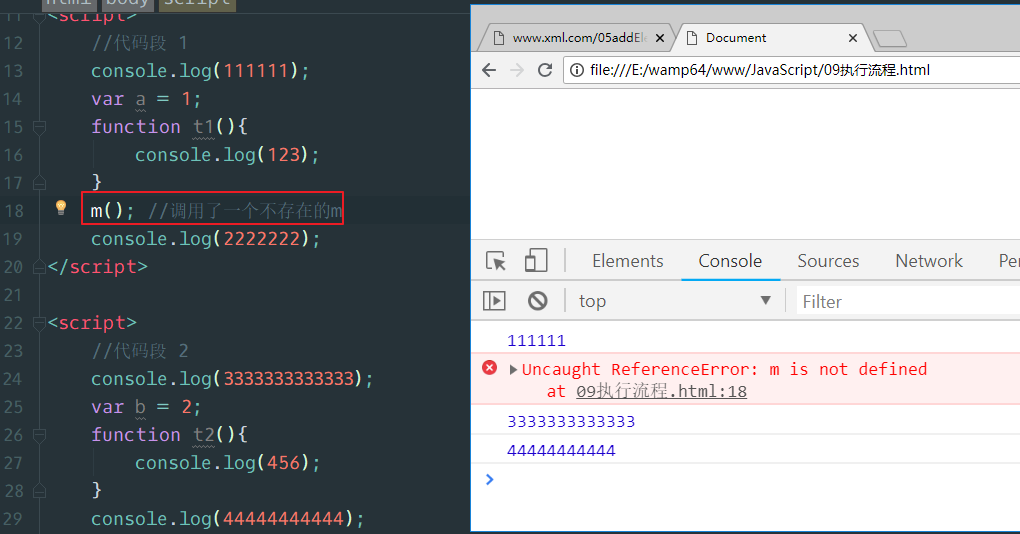This screenshot has width=1020, height=534.
Task: Click console.log(2222222) code line
Action: pos(206,239)
